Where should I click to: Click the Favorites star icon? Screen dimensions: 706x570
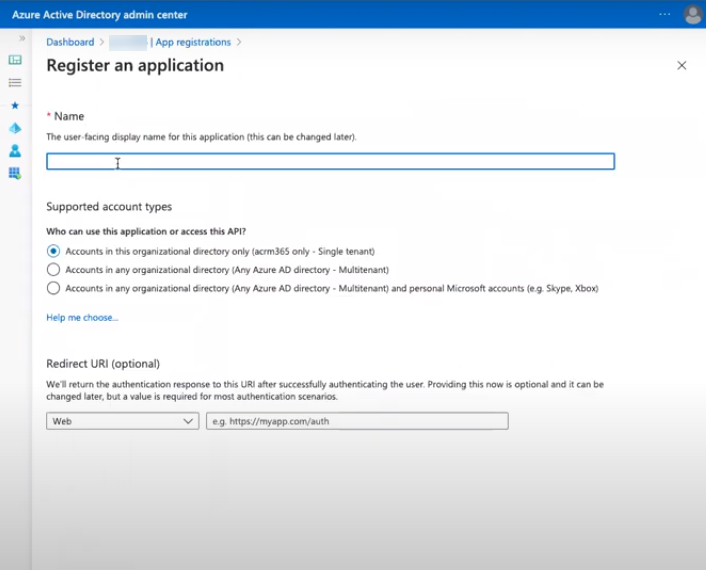(x=15, y=105)
